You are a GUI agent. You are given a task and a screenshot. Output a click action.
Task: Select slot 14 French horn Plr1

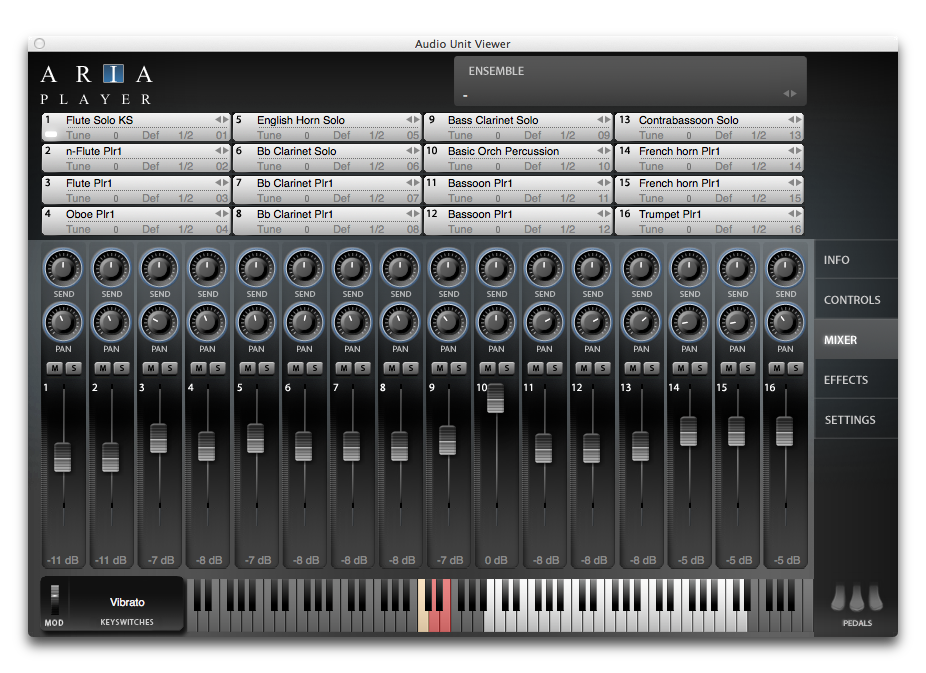click(x=709, y=158)
